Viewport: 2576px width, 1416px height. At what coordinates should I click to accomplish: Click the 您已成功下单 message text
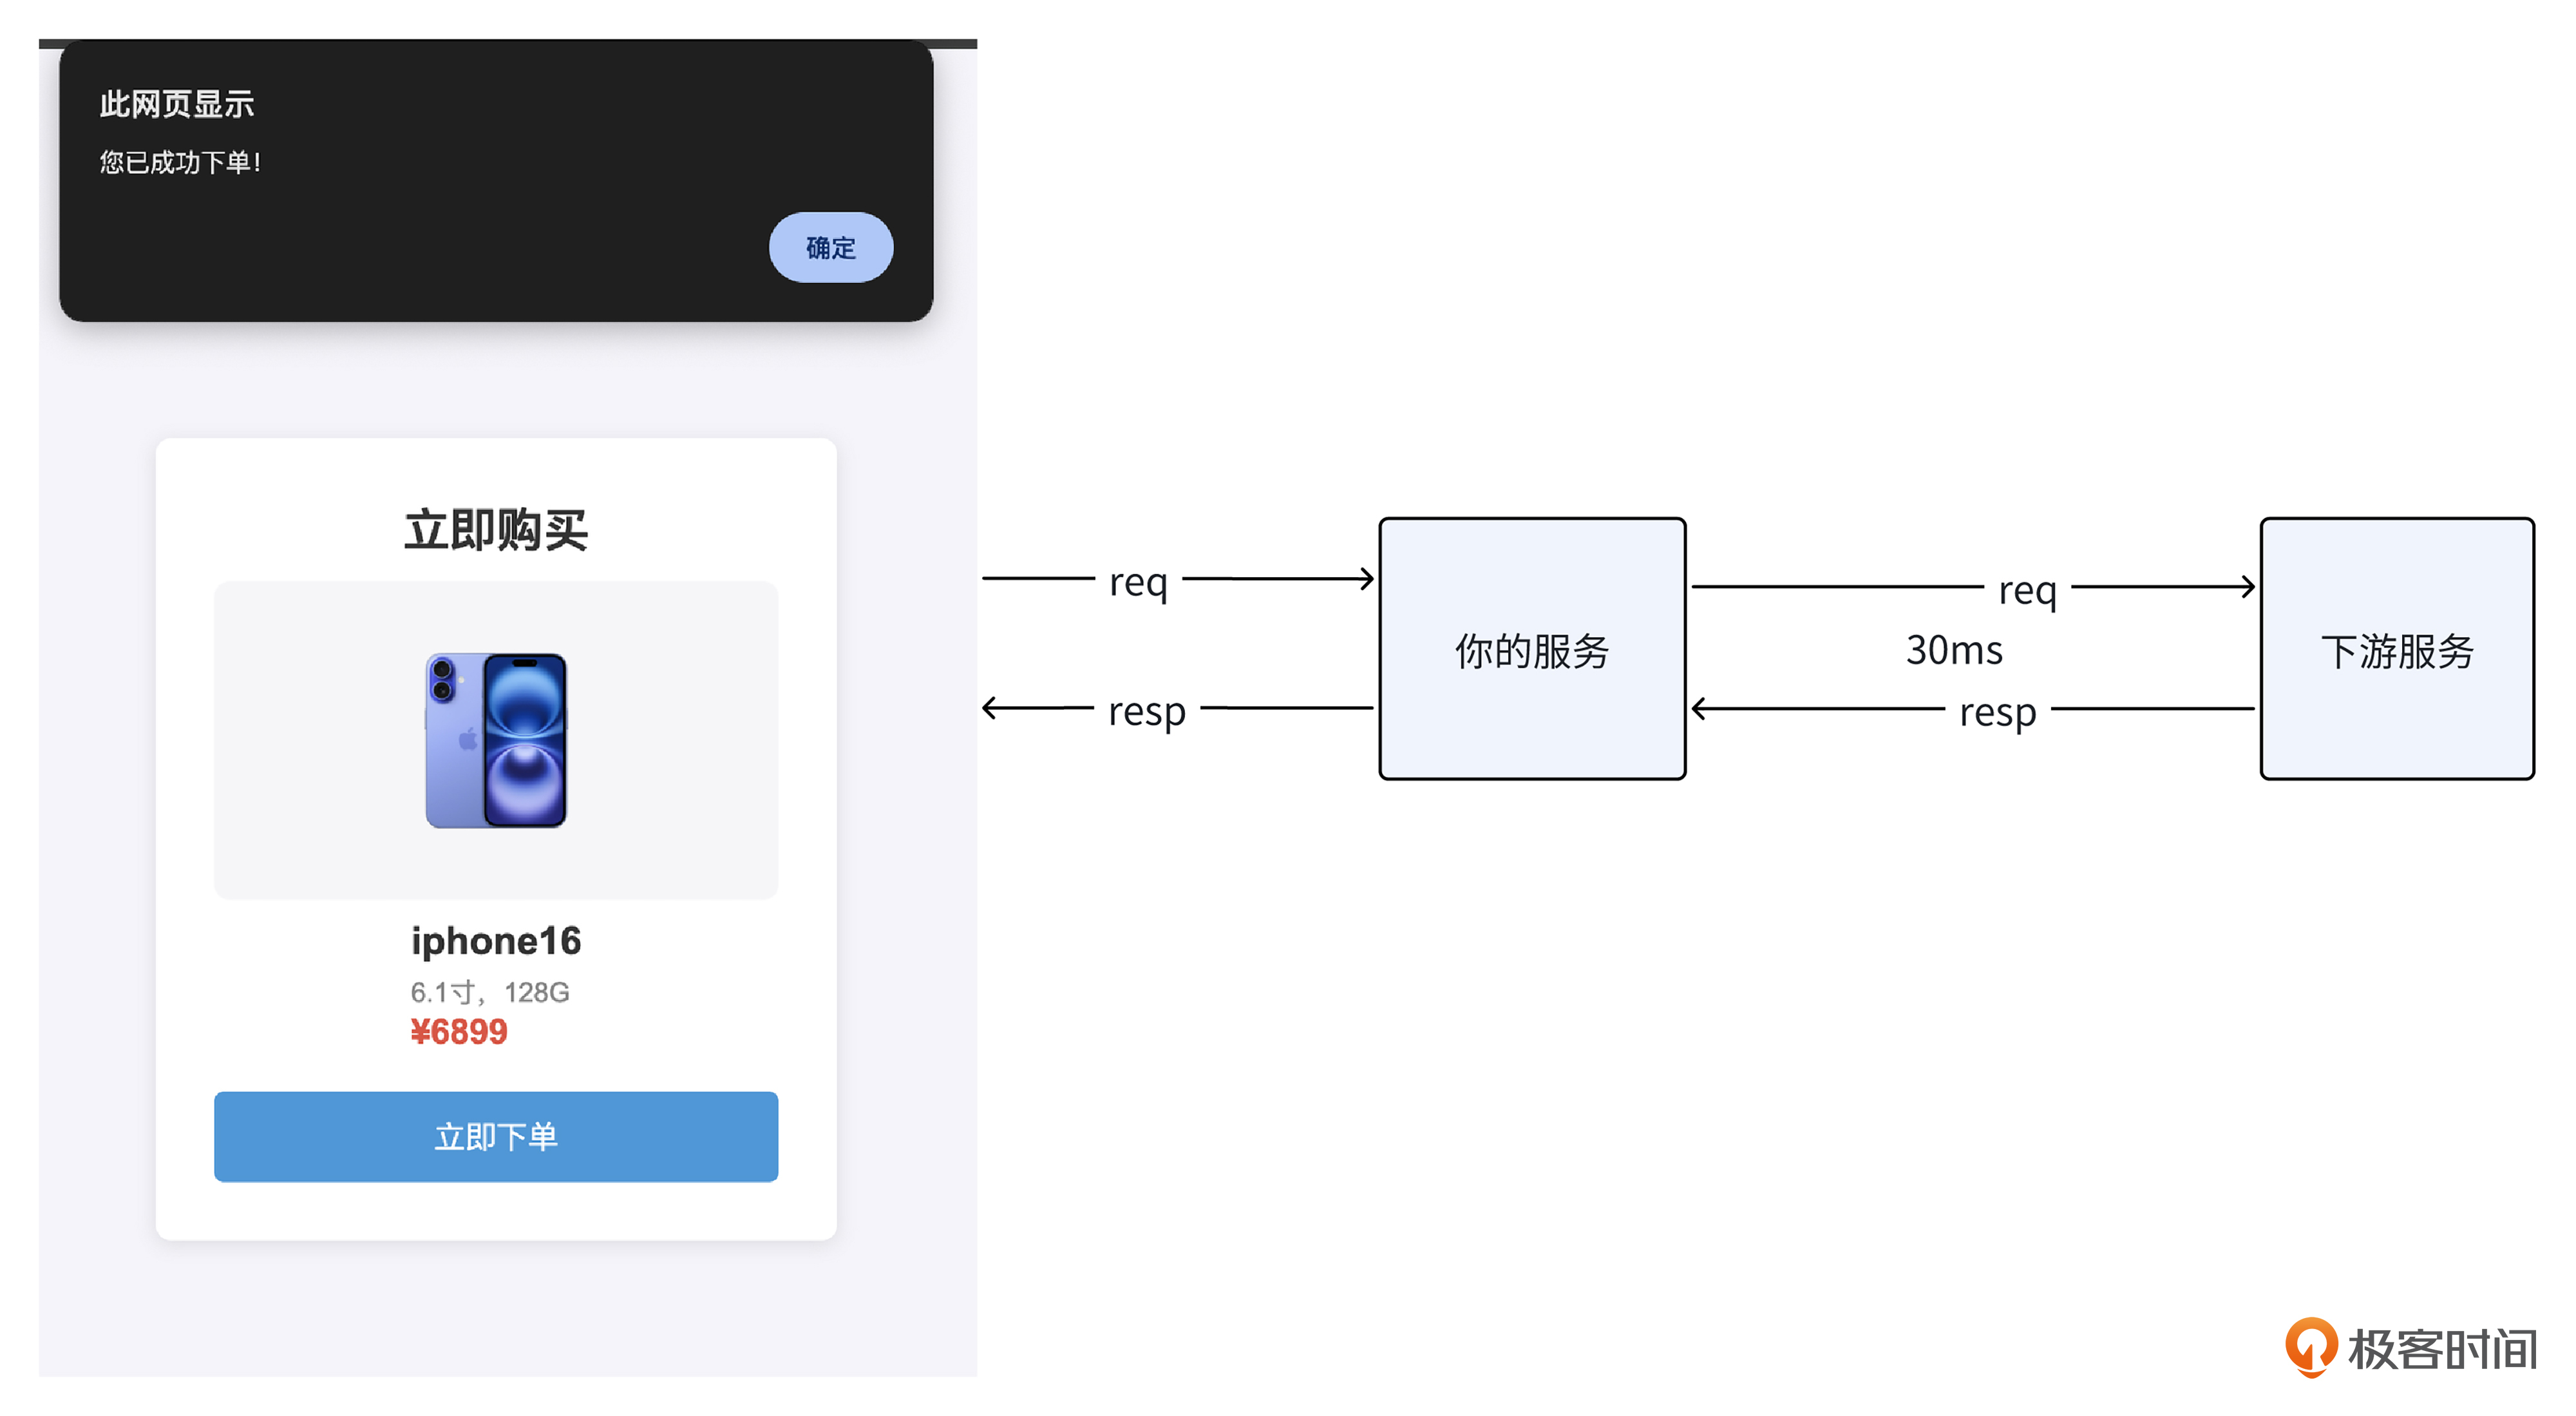tap(180, 162)
